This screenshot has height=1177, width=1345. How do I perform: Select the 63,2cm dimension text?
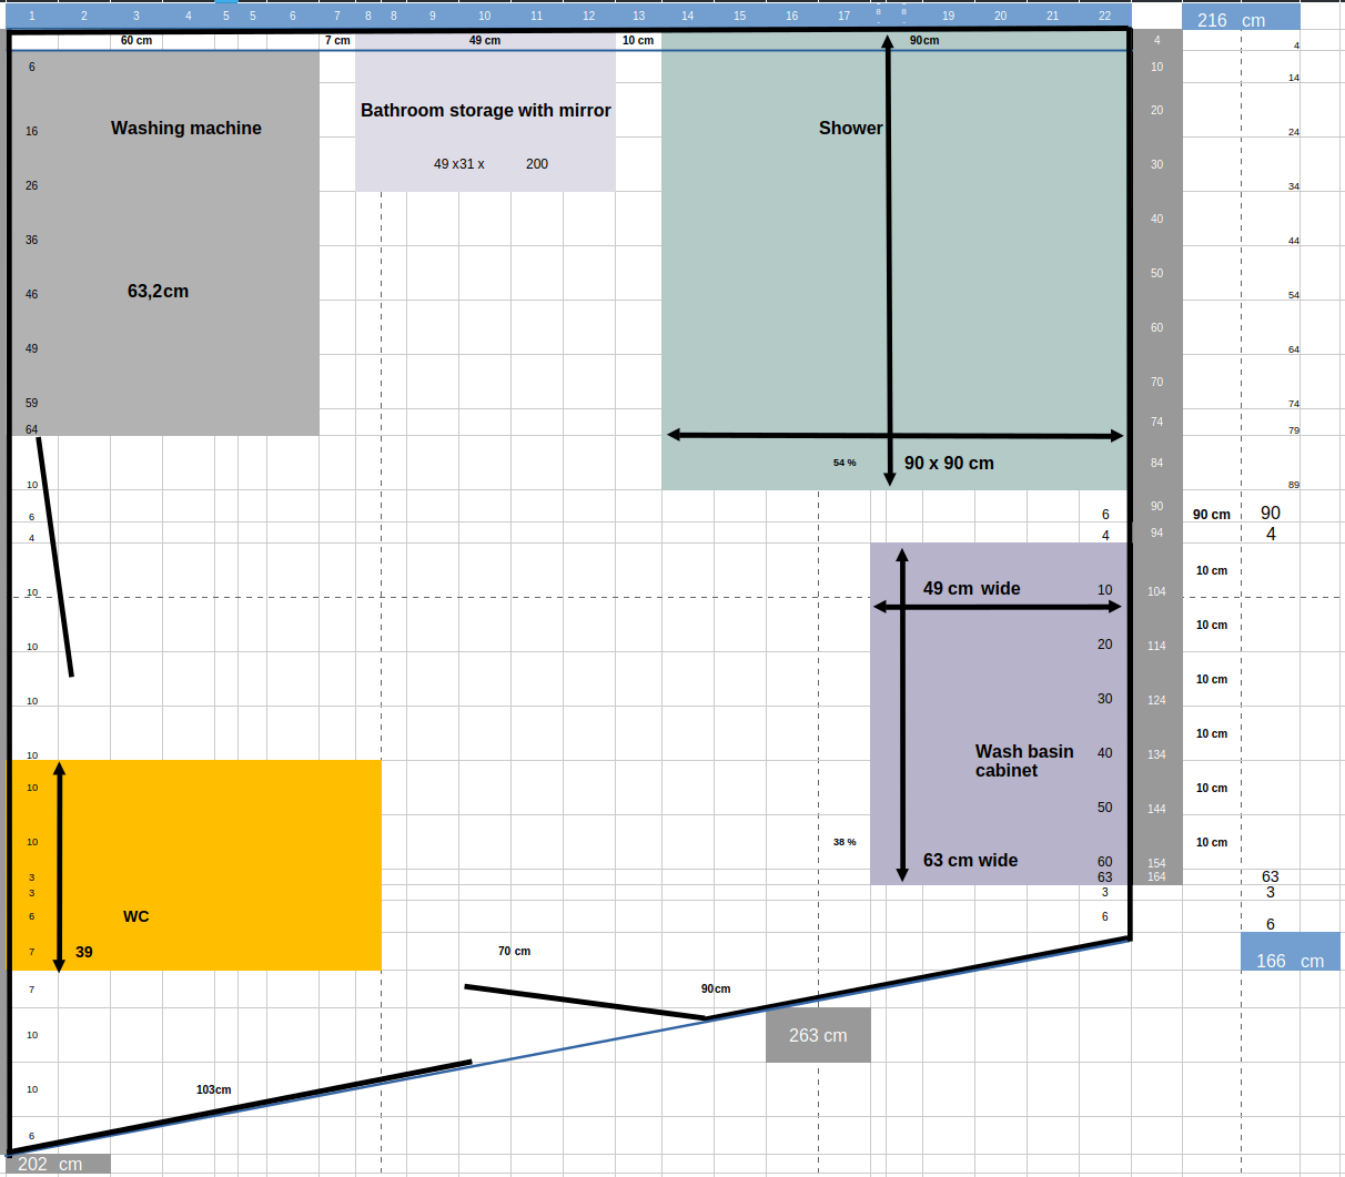pos(158,291)
